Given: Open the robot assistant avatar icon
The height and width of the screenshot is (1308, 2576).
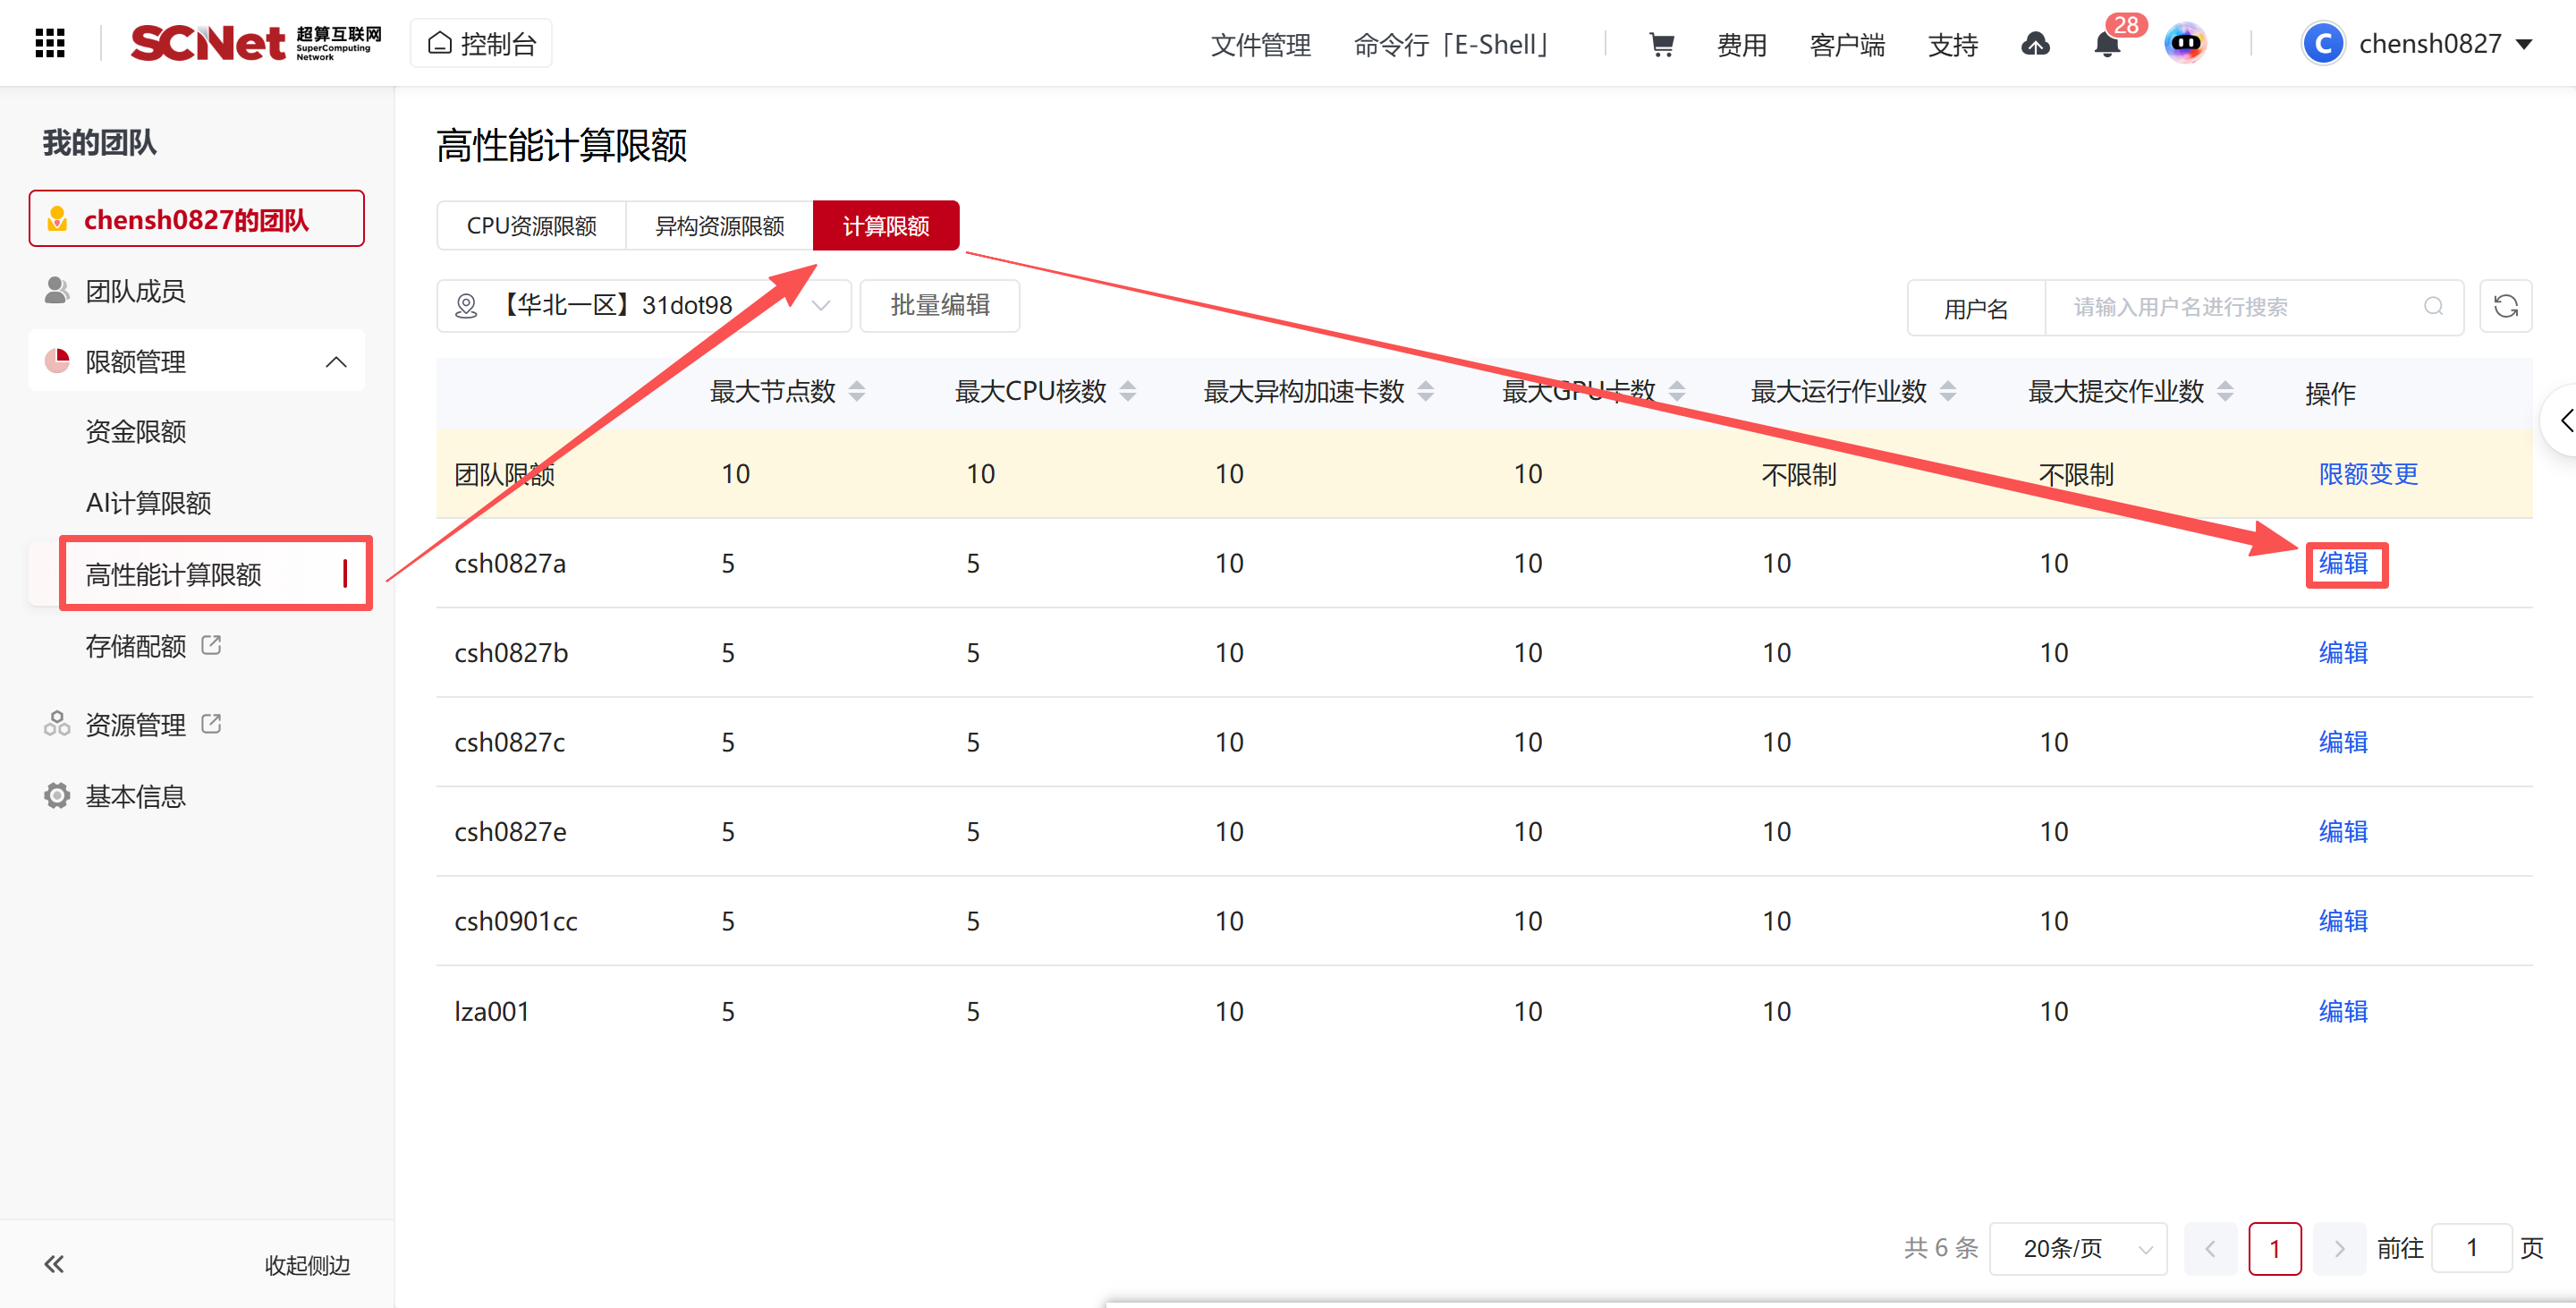Looking at the screenshot, I should [2185, 43].
